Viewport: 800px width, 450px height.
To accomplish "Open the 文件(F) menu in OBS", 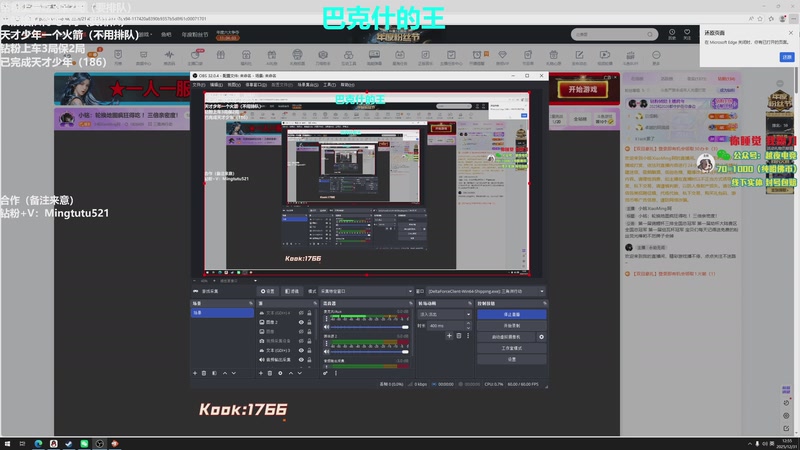I will click(x=198, y=85).
